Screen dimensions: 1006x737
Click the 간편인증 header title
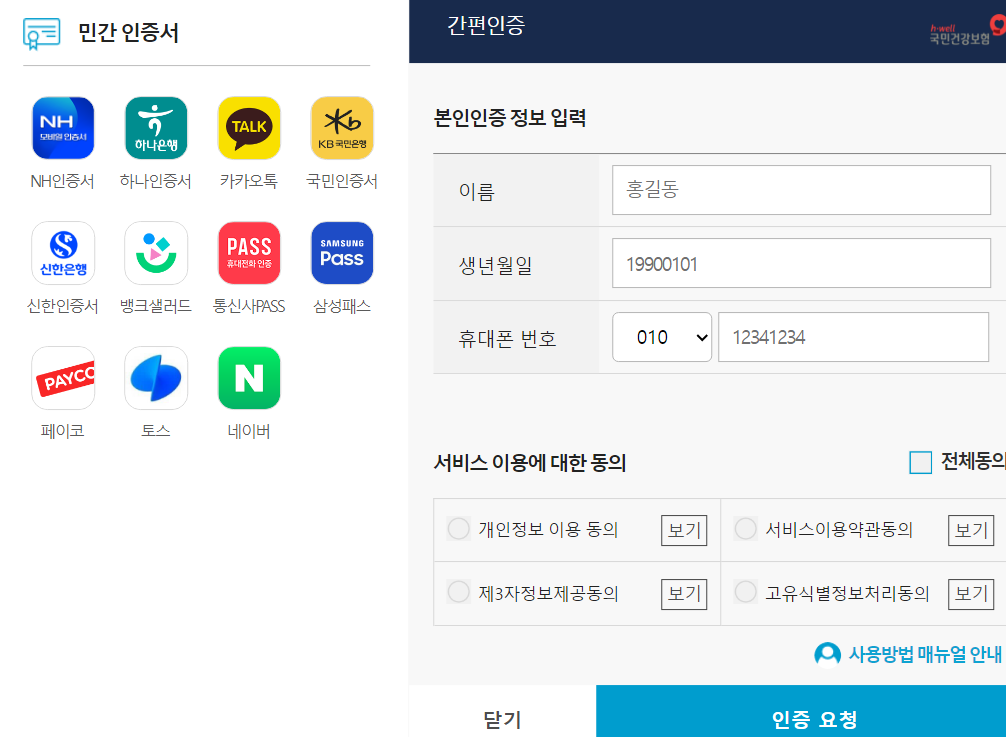tap(486, 26)
